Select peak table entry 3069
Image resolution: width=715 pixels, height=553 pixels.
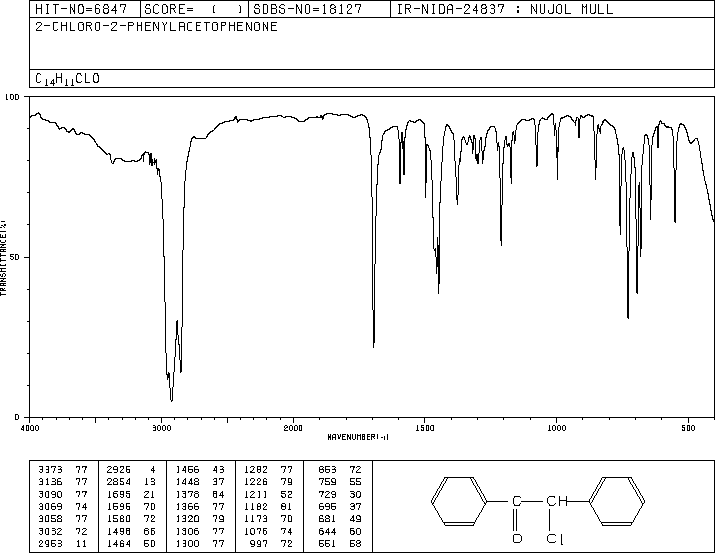(63, 506)
